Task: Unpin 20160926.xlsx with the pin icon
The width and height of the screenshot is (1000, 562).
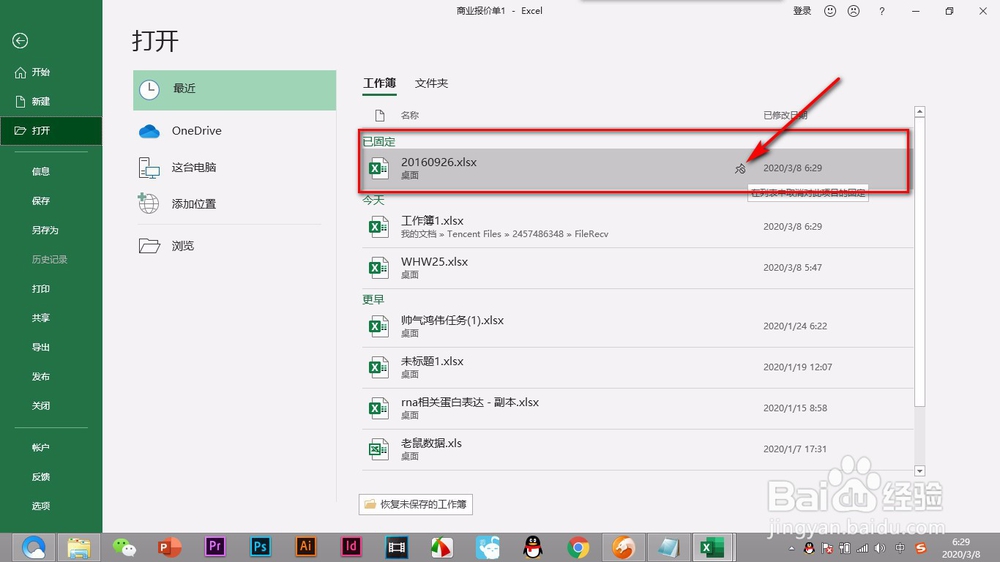Action: click(740, 168)
